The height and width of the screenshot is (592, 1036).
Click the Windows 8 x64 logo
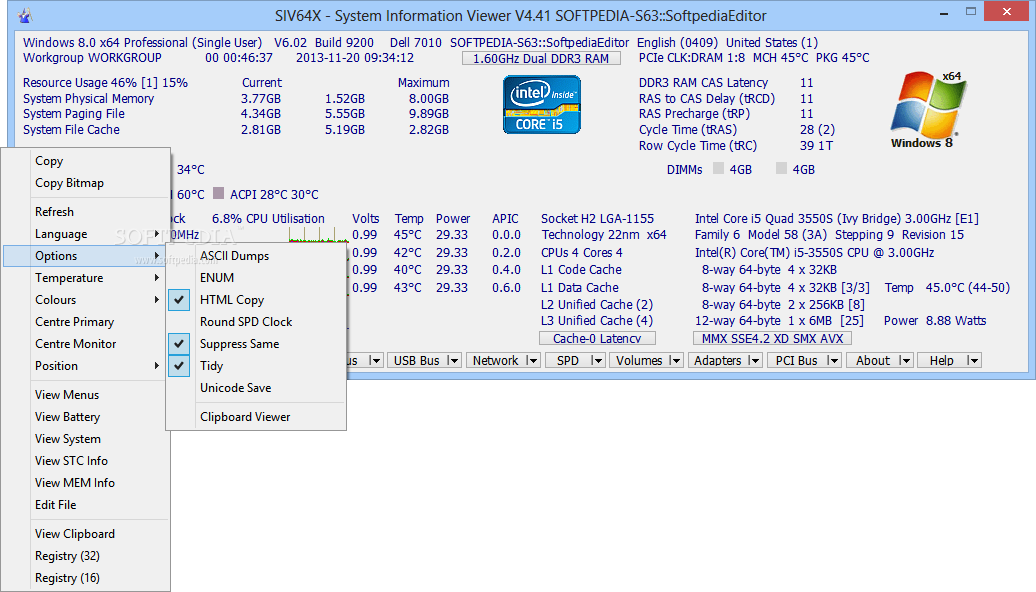(x=927, y=110)
